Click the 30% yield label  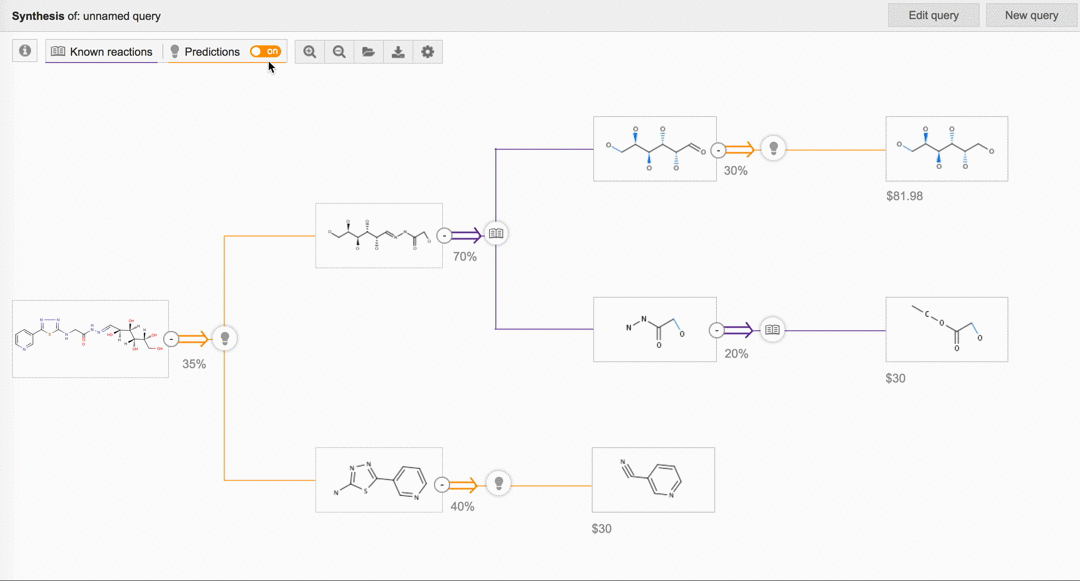click(736, 171)
